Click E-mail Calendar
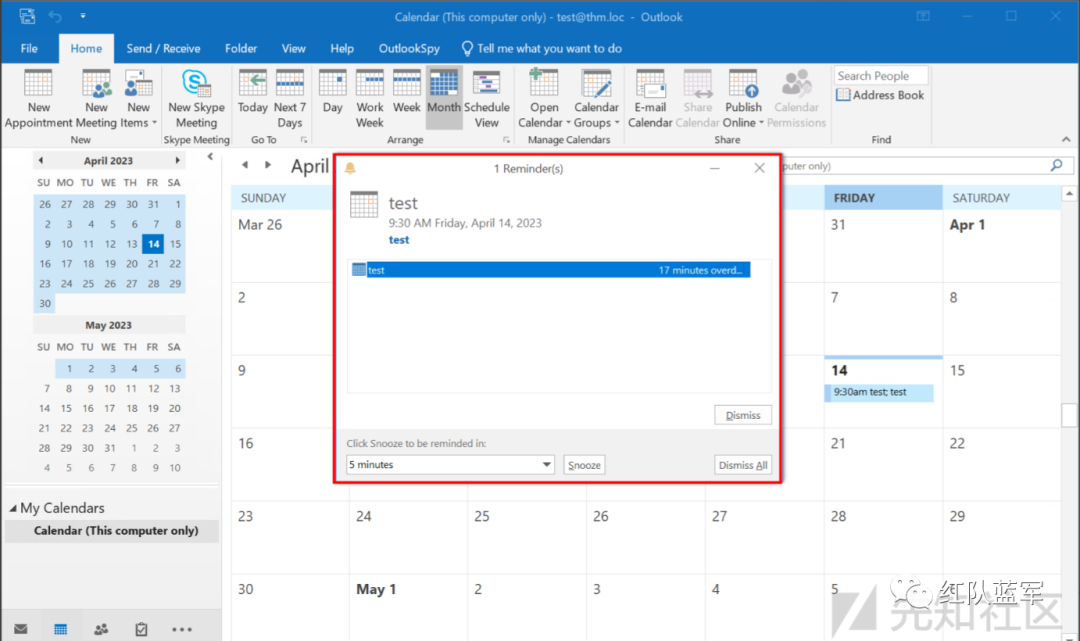 (650, 99)
